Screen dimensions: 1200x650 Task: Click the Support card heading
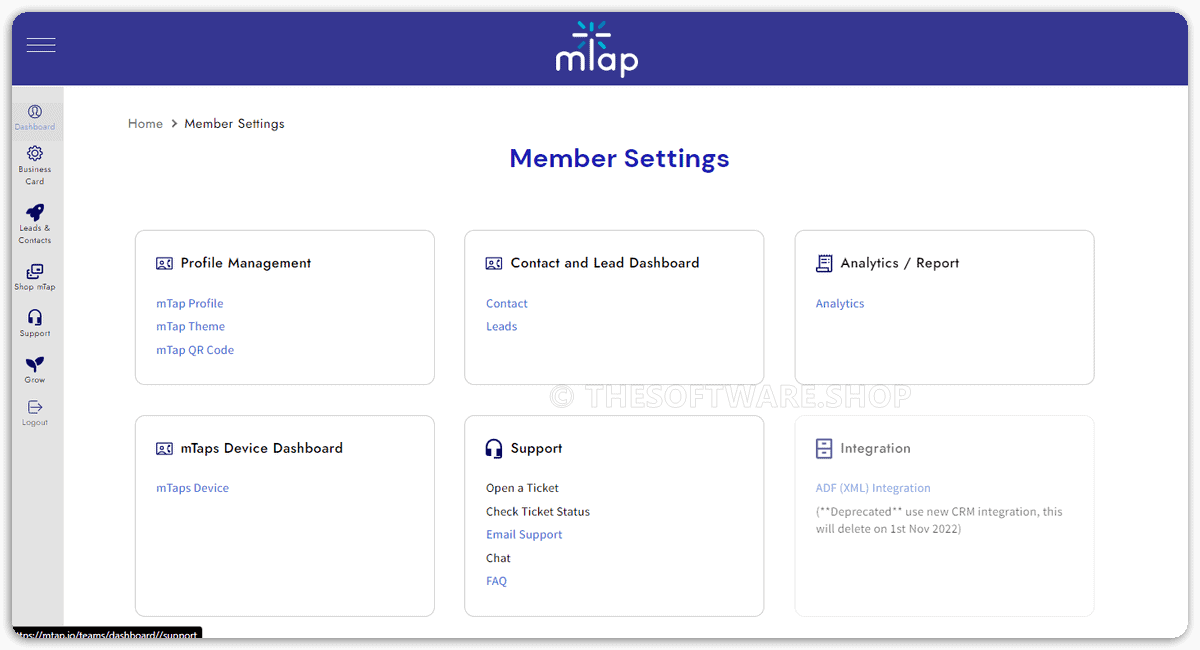[537, 449]
